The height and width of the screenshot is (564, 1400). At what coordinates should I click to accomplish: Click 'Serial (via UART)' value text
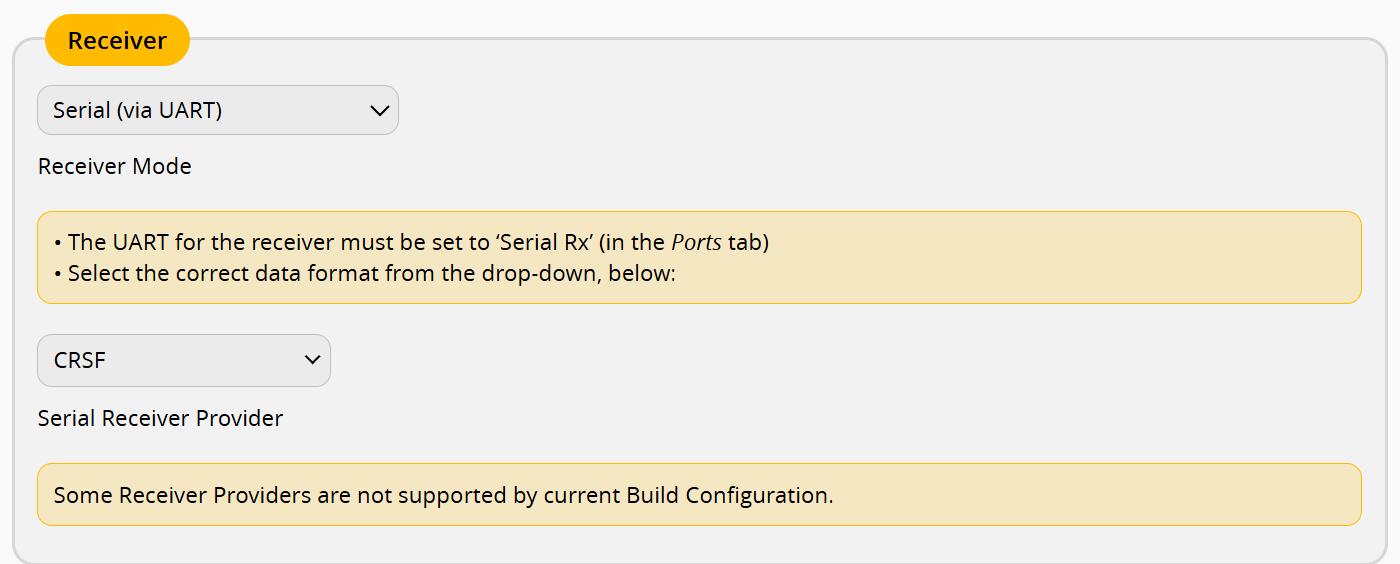click(137, 110)
